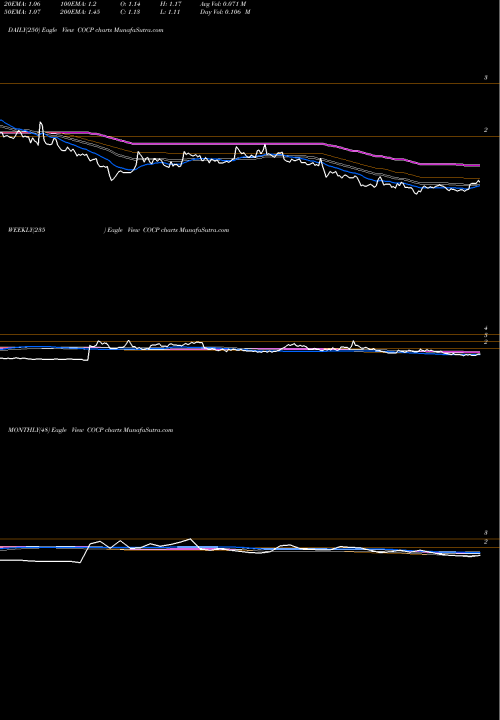
Task: Click the 100EMA: 1.2 value
Action: 78,4
